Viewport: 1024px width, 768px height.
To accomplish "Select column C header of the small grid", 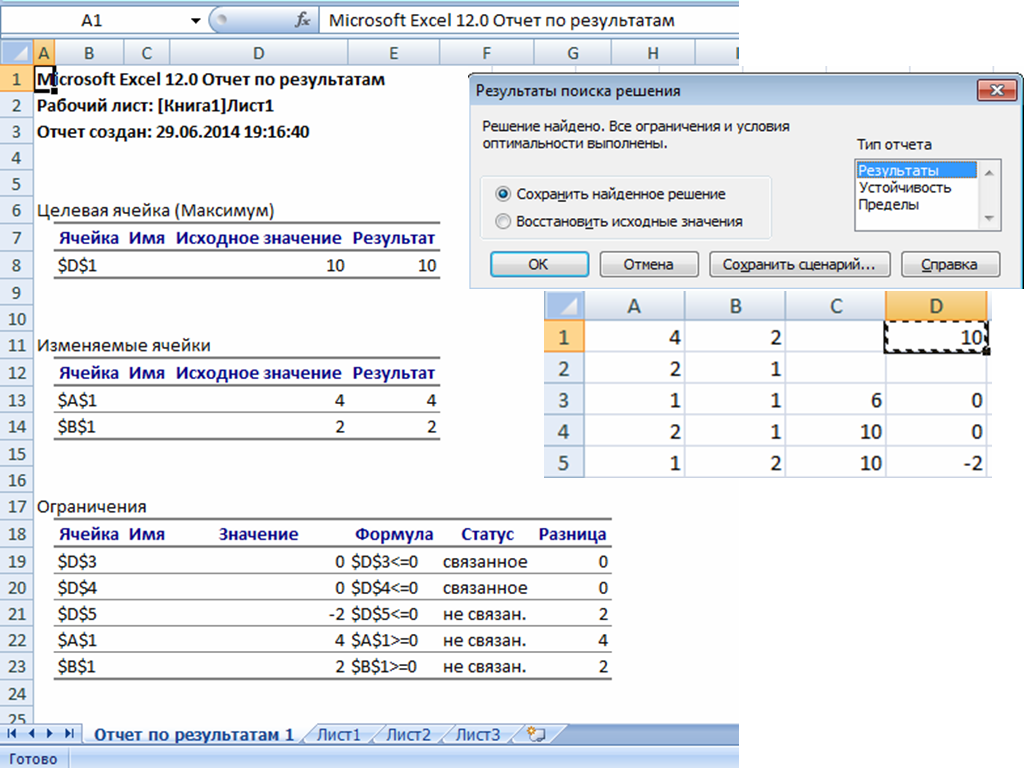I will pyautogui.click(x=836, y=306).
